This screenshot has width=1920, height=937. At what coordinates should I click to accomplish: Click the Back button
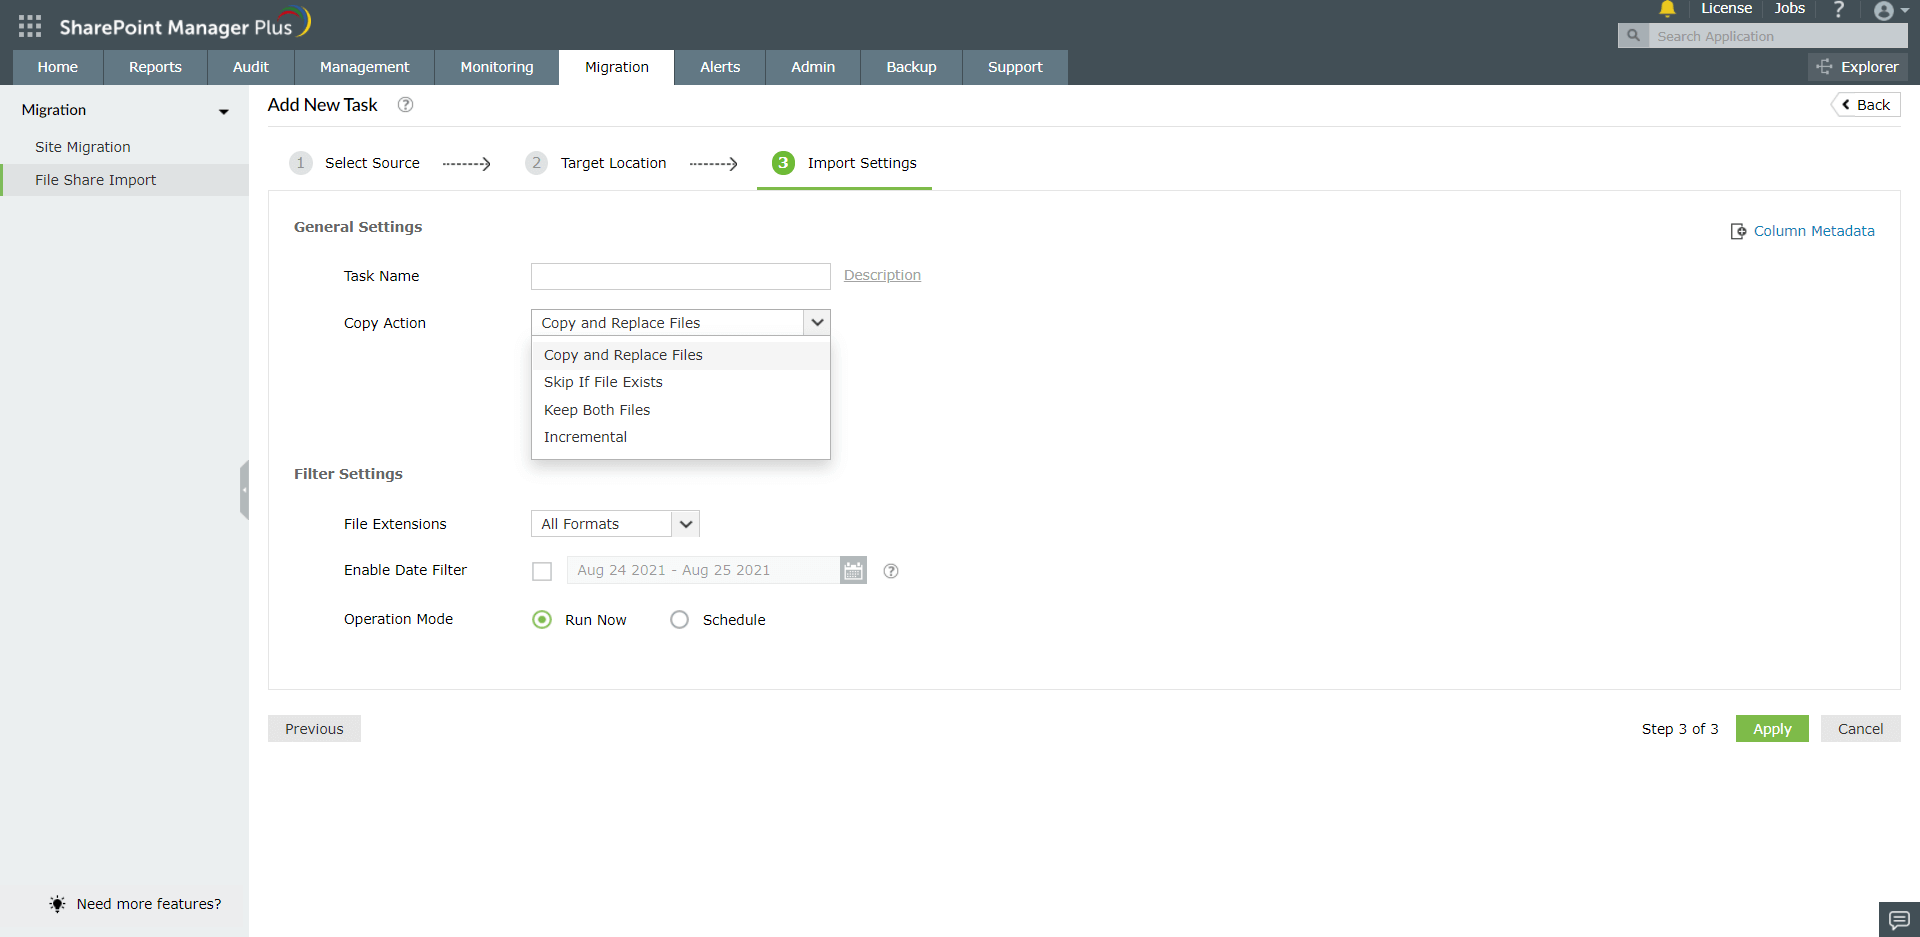(x=1866, y=105)
